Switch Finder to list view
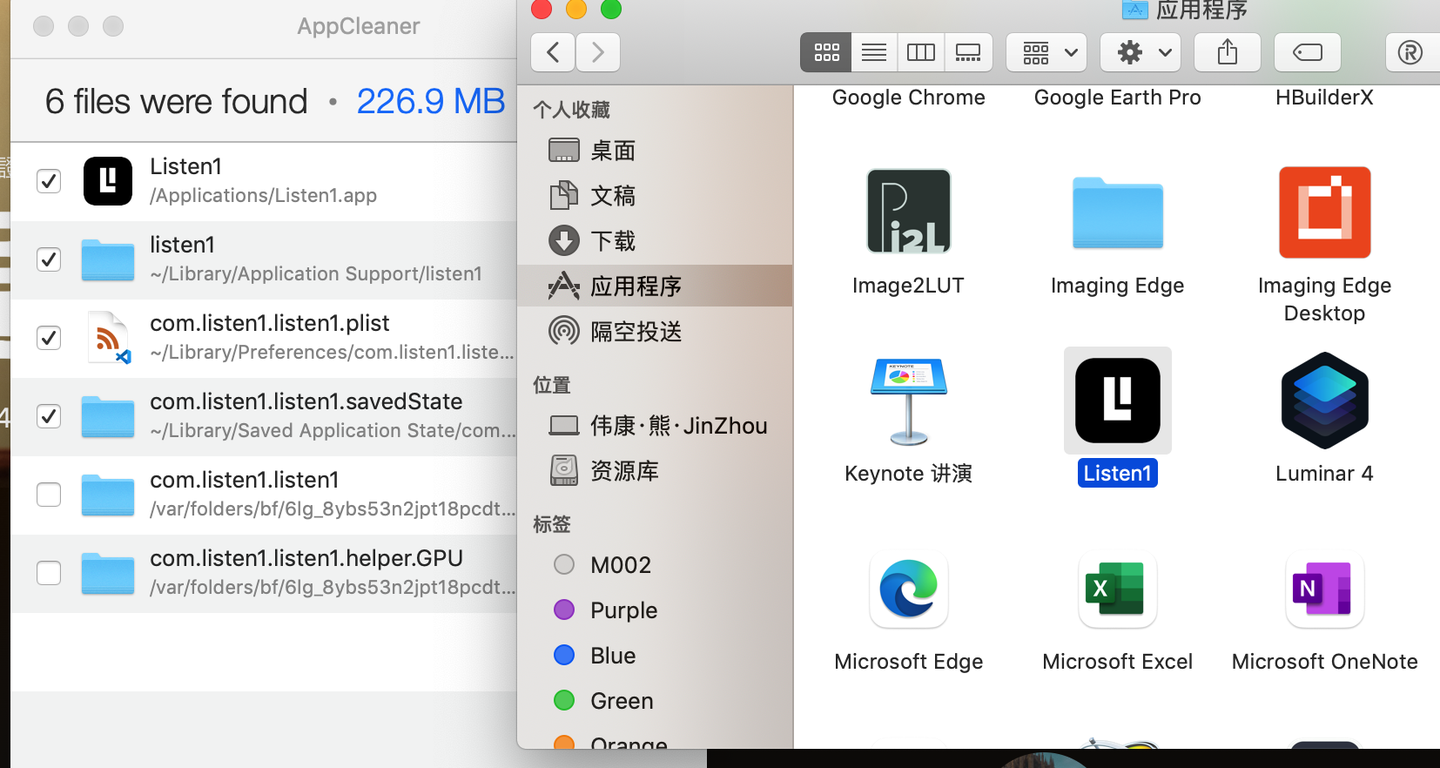This screenshot has width=1440, height=768. pyautogui.click(x=874, y=52)
